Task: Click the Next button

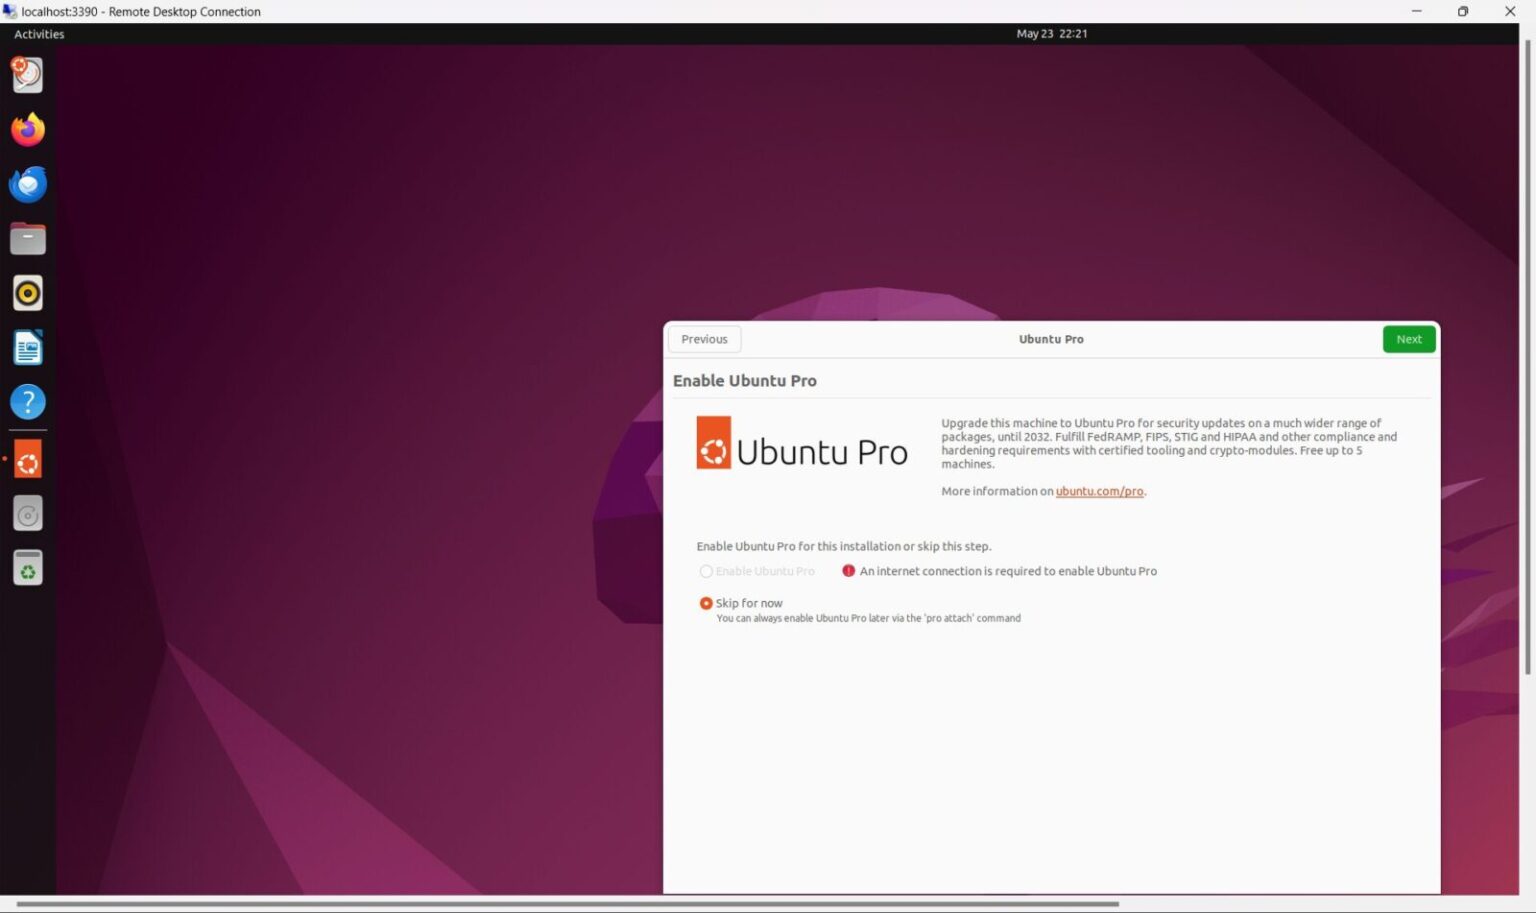Action: point(1408,339)
